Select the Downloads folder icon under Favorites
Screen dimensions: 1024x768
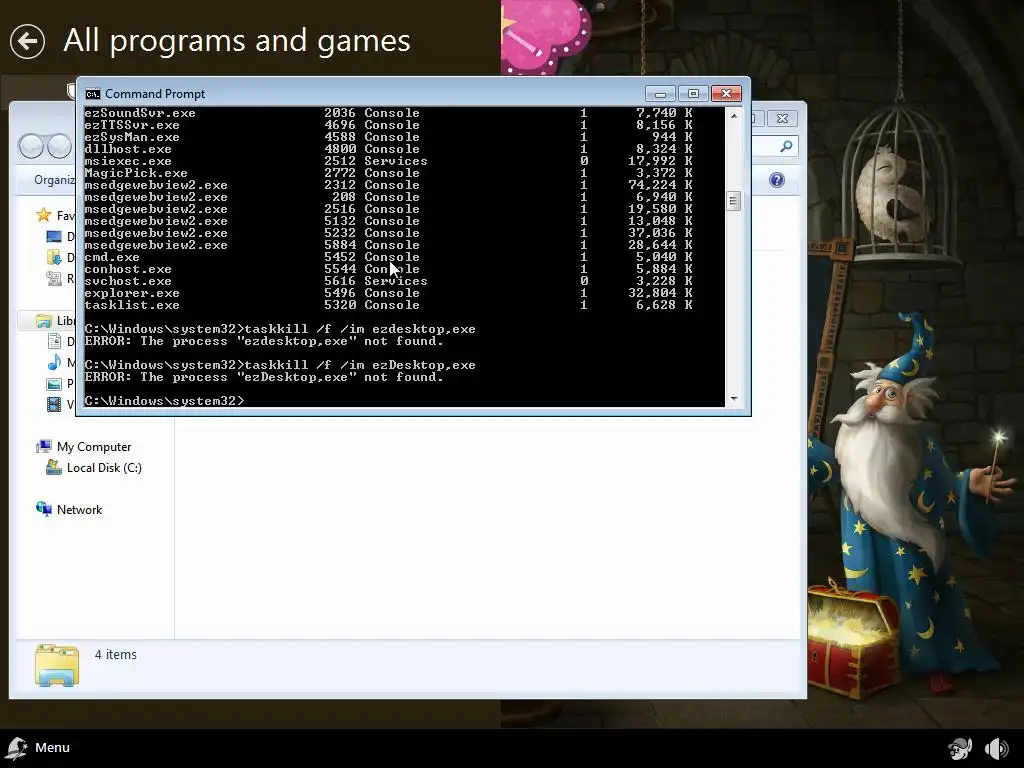[x=54, y=257]
